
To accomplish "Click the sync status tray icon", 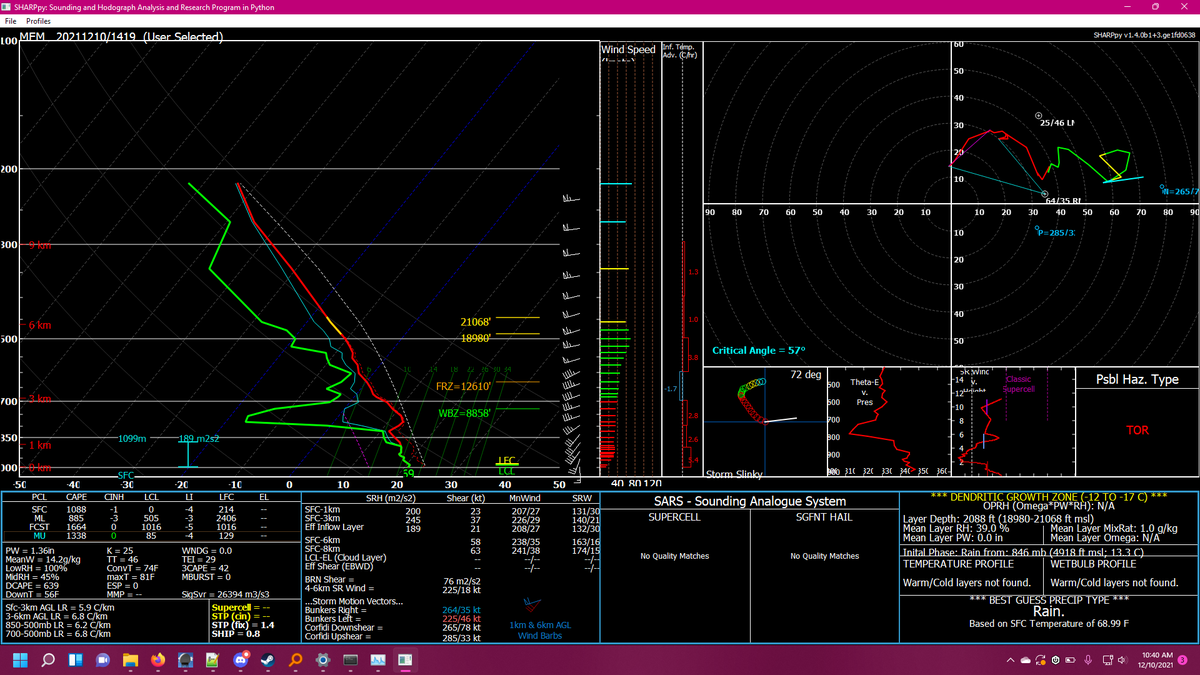I will 1040,660.
